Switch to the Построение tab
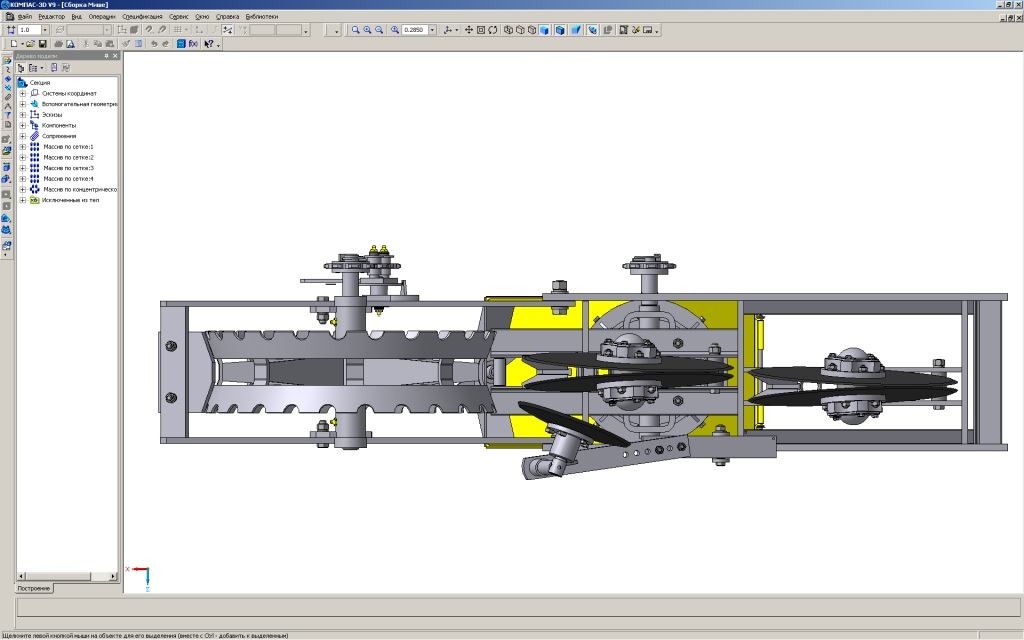 [34, 588]
